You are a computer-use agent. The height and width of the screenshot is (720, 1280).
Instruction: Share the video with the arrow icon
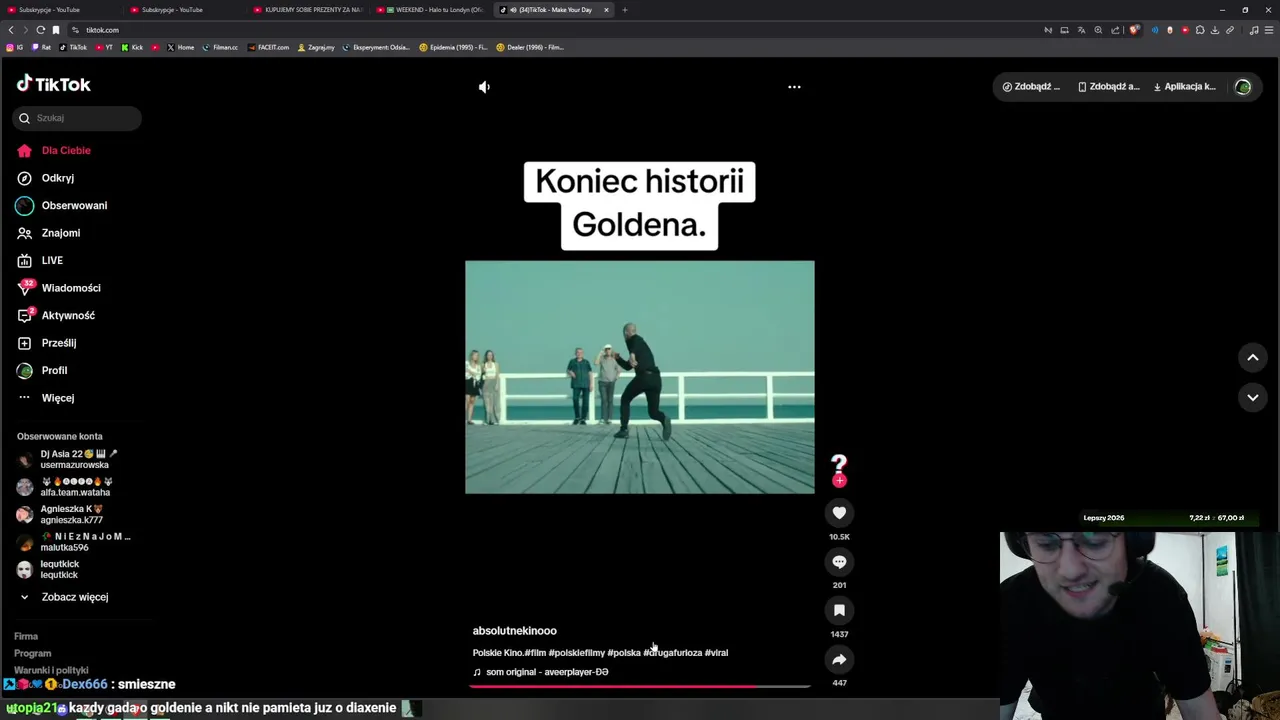(x=839, y=659)
